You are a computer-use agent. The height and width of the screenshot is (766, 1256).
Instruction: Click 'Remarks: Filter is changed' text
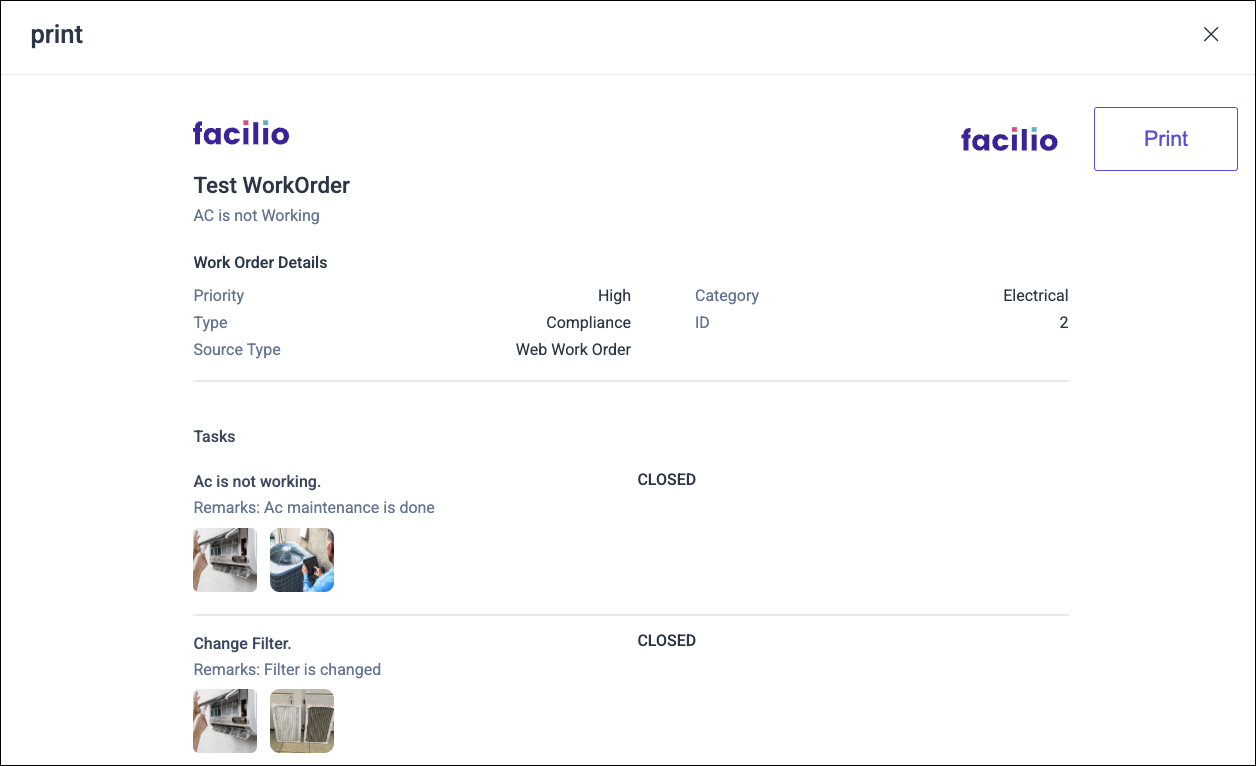pyautogui.click(x=287, y=670)
